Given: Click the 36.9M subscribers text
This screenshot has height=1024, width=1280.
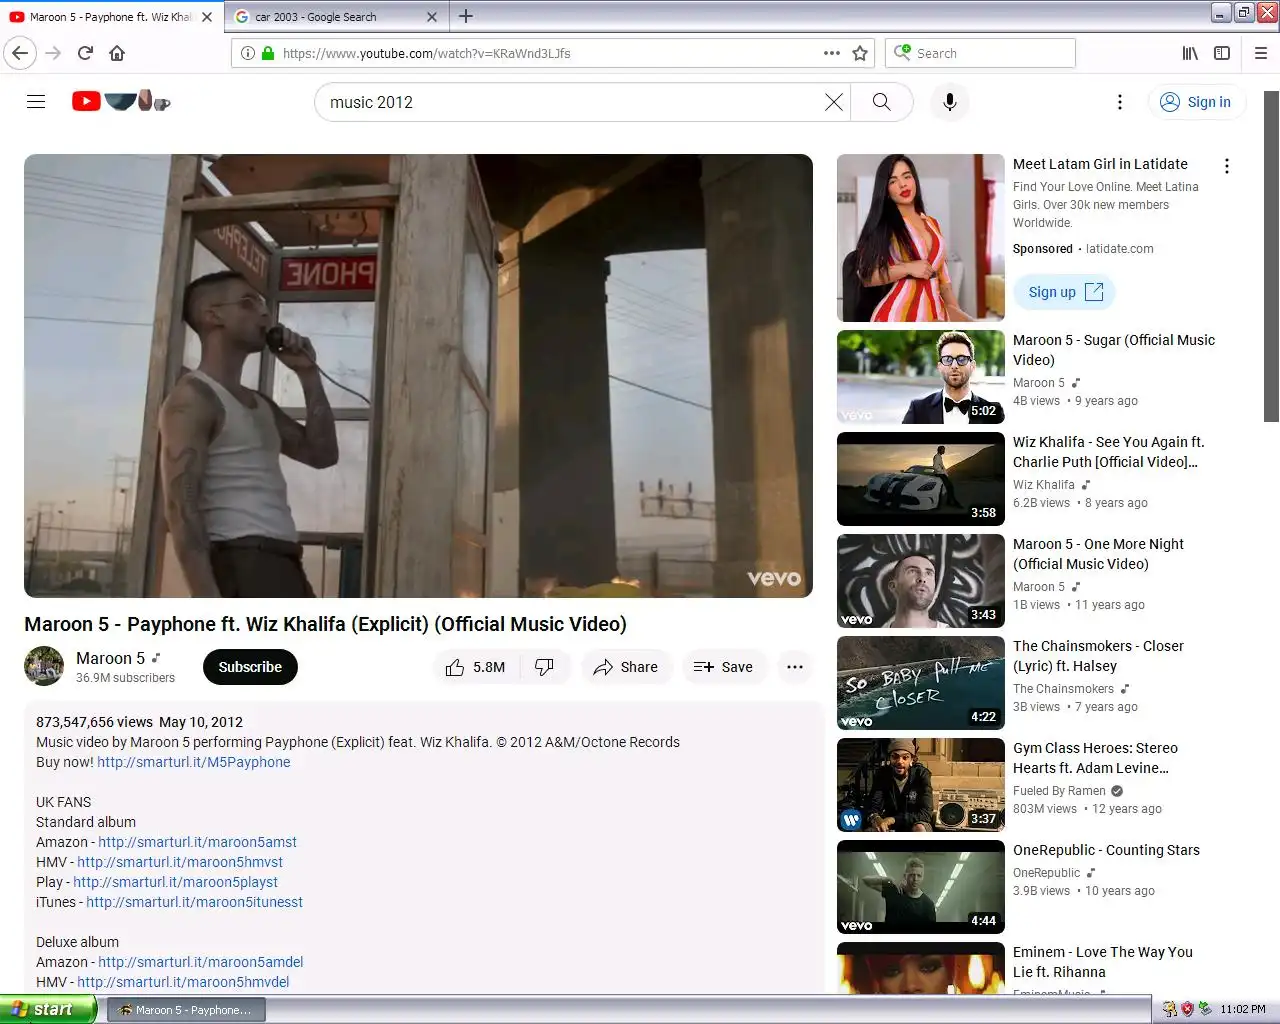Looking at the screenshot, I should [125, 678].
